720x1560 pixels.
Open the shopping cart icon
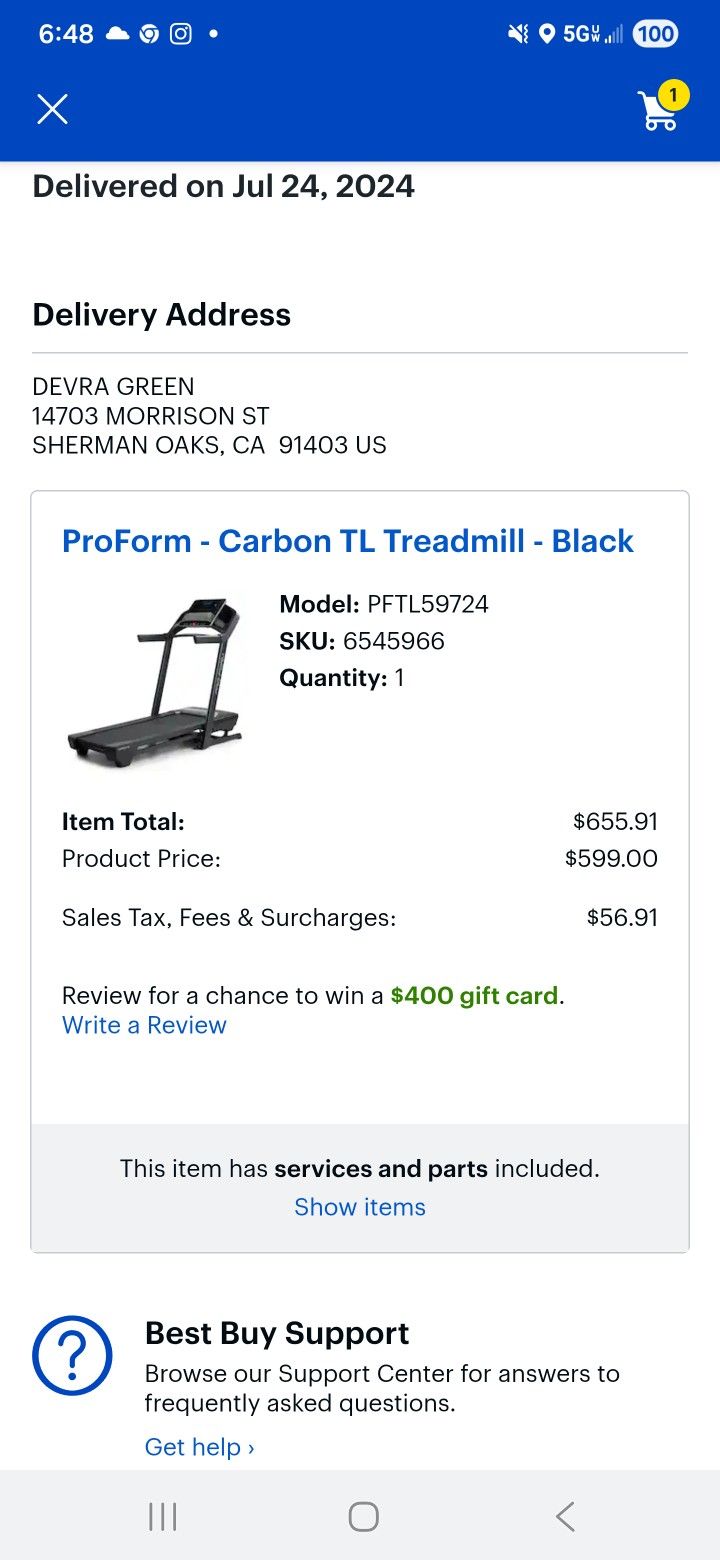coord(658,110)
